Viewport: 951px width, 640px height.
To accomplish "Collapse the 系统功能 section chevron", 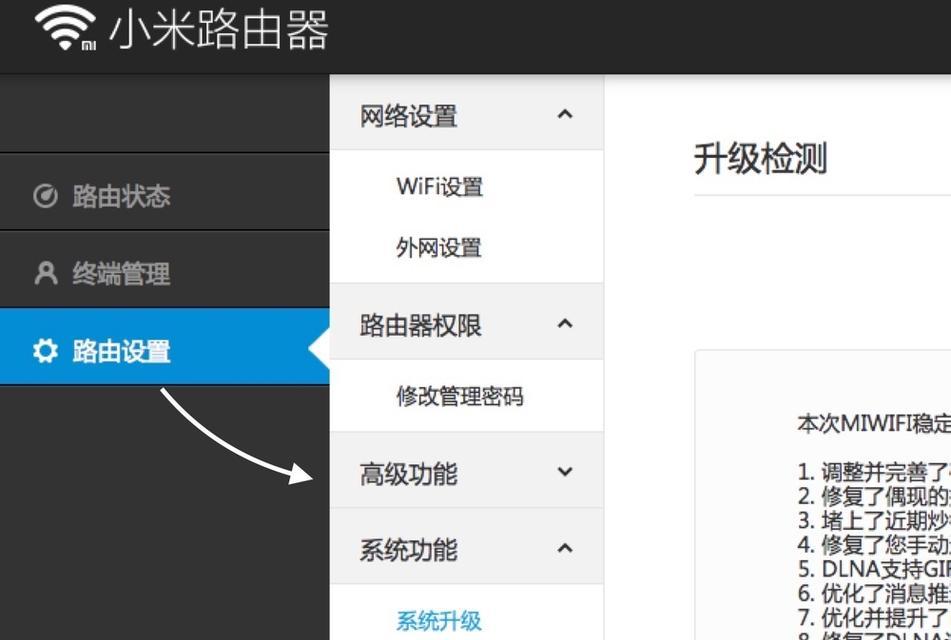I will pos(565,548).
